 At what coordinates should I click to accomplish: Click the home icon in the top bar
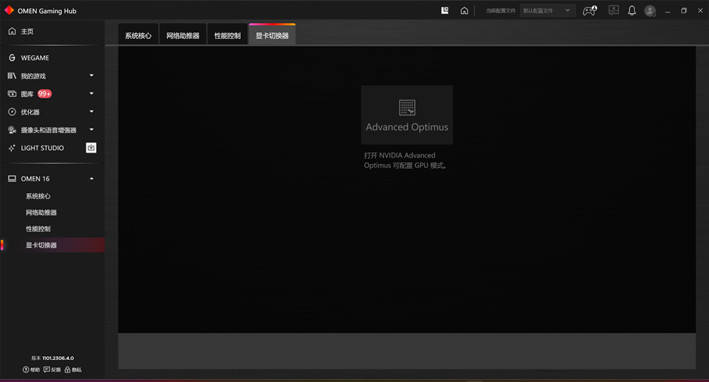click(x=464, y=10)
